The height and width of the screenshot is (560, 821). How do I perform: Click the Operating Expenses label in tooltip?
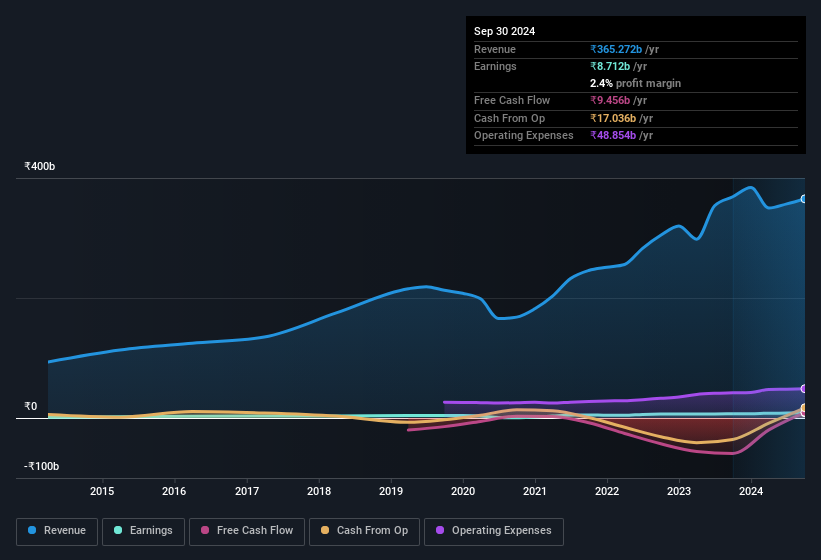point(524,136)
